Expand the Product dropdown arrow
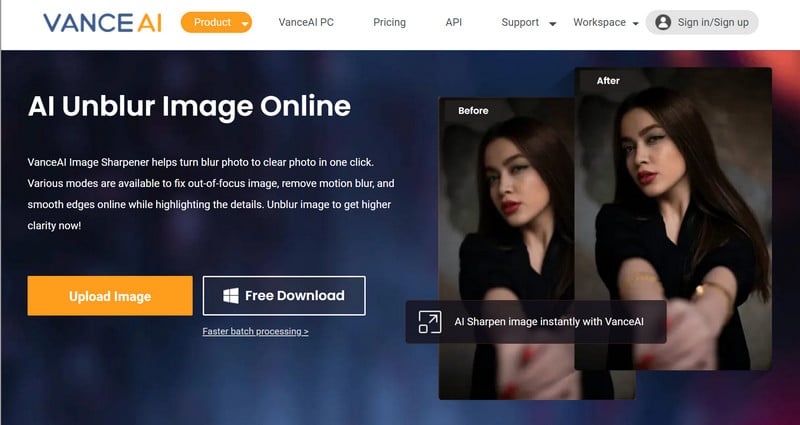The height and width of the screenshot is (425, 800). coord(245,23)
